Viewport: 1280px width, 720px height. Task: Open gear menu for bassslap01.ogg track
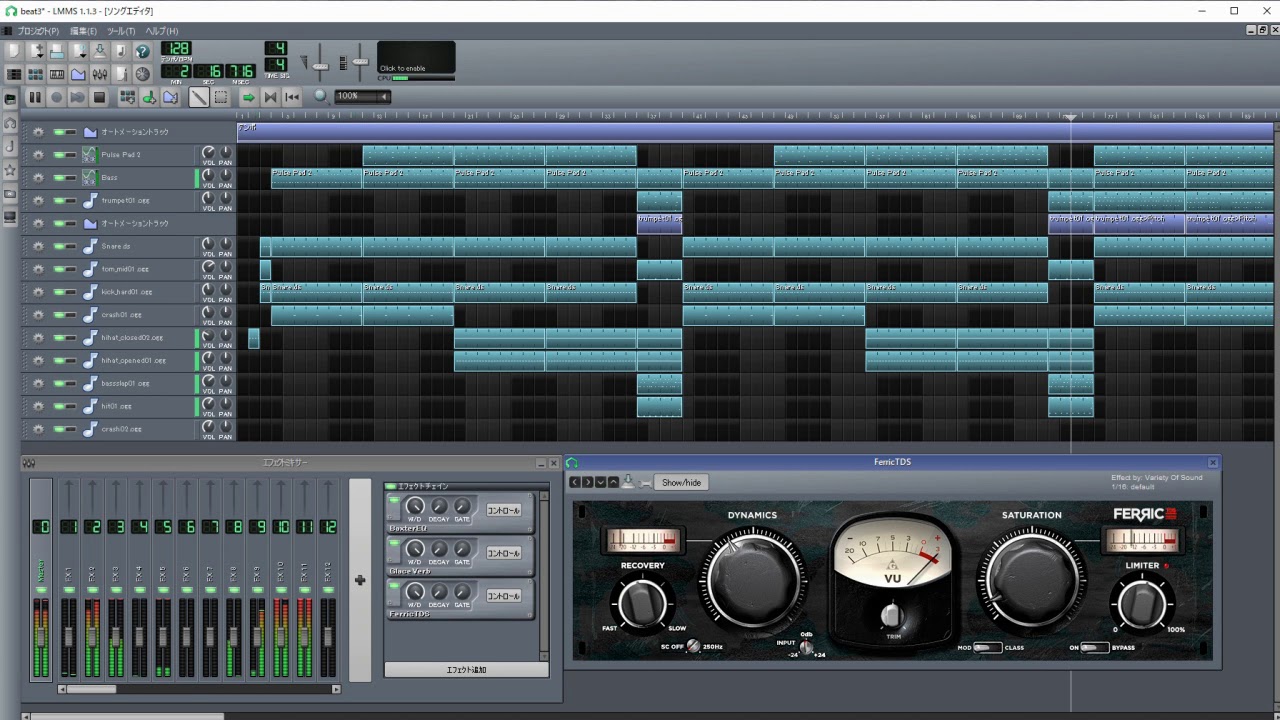(x=38, y=384)
